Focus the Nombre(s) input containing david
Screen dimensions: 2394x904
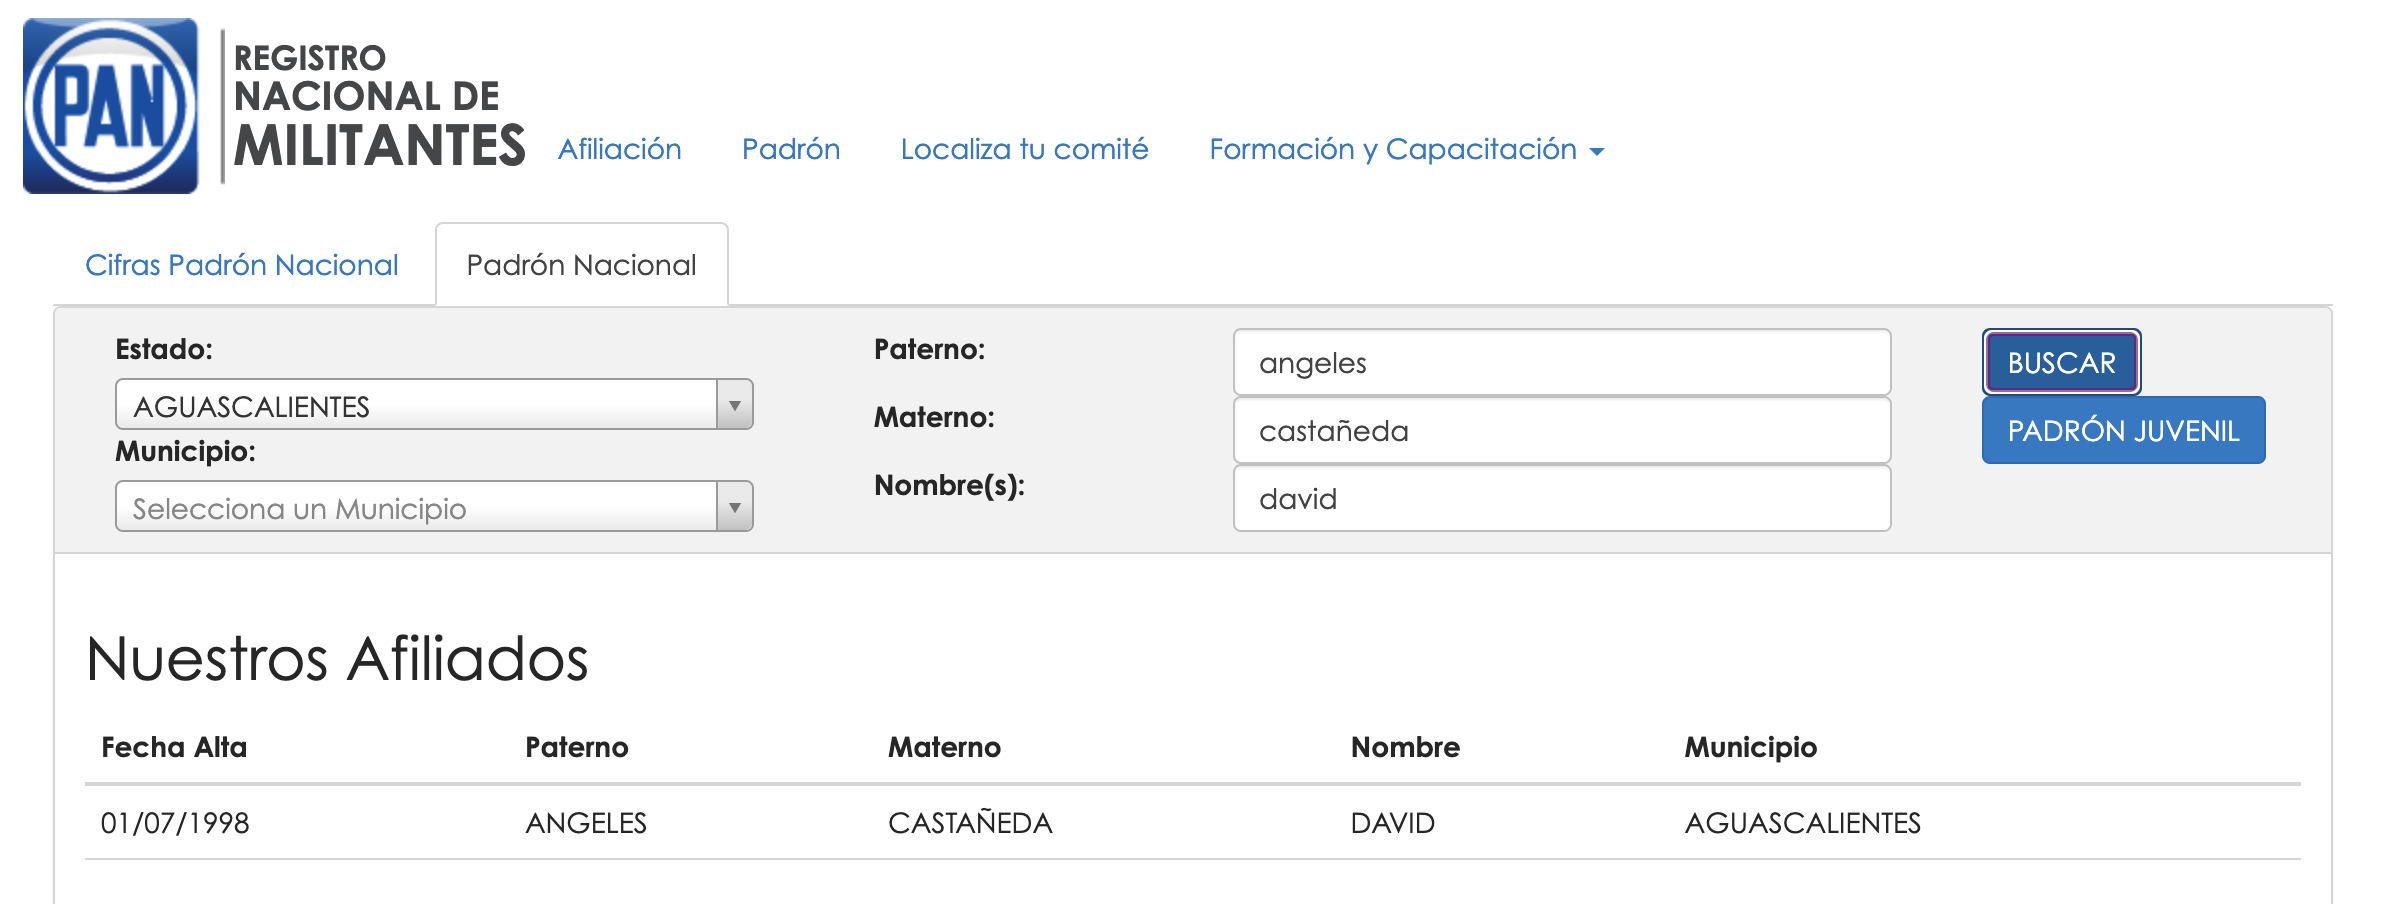point(1561,499)
